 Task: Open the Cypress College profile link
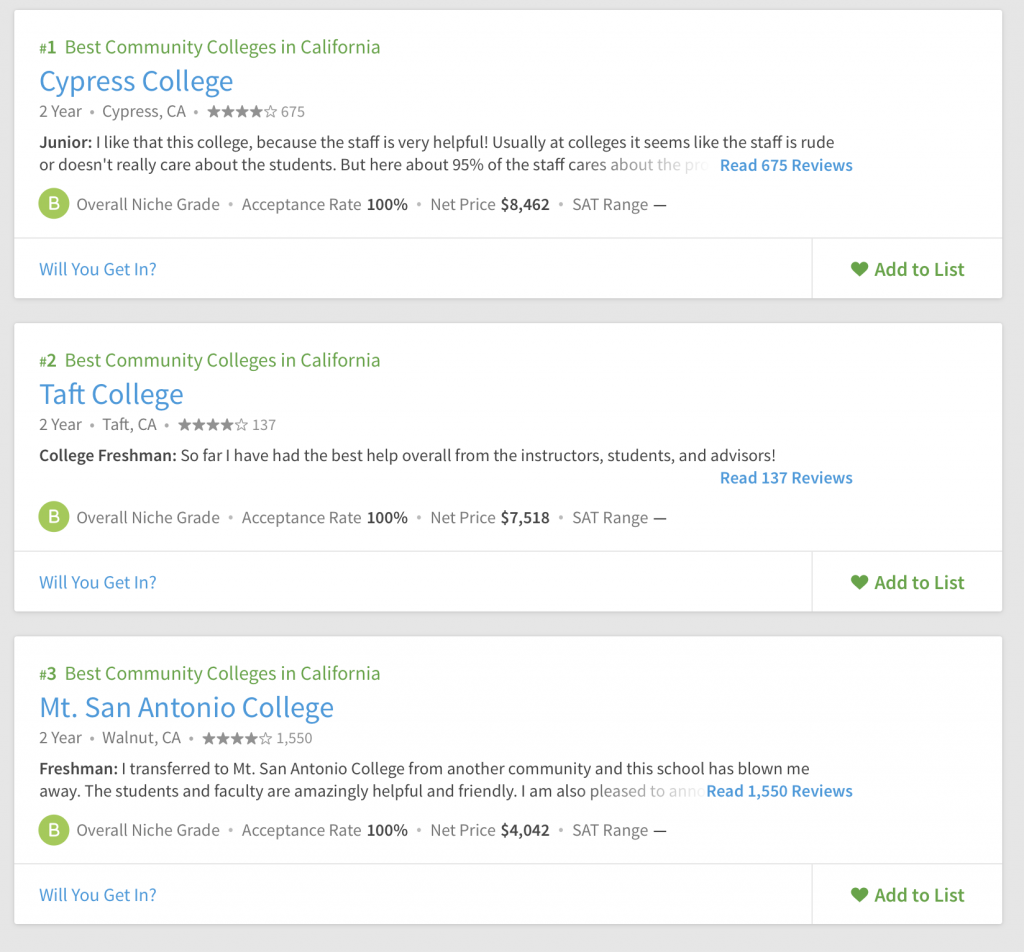[x=136, y=82]
